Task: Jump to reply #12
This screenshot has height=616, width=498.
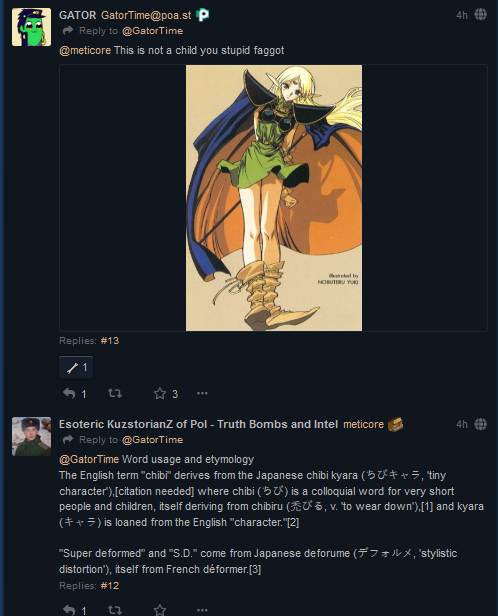Action: coord(110,586)
